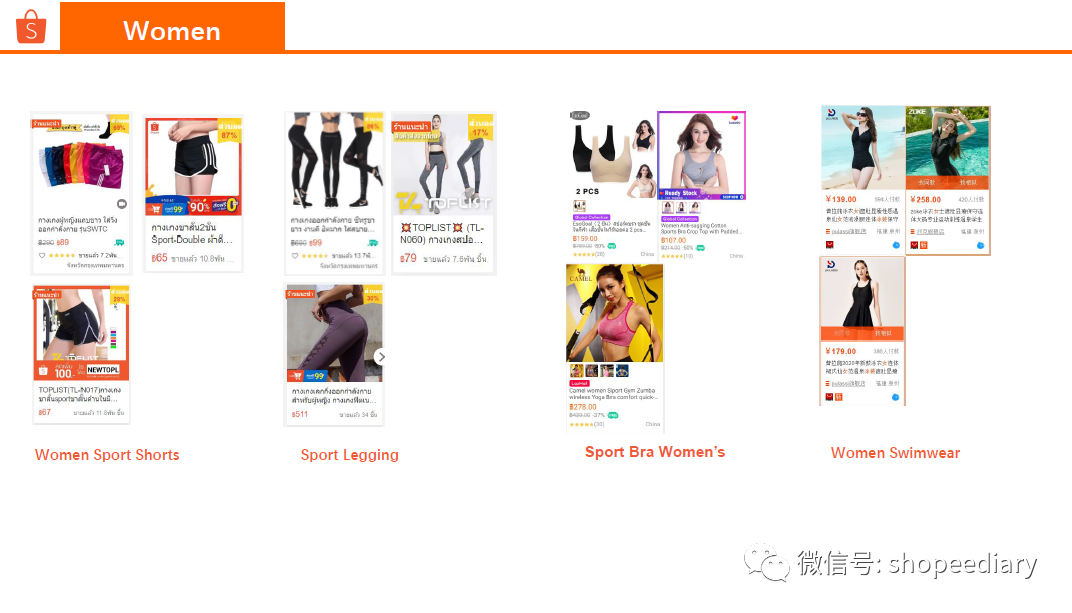Select variant thumbnail under 2 PCS bra
1072x613 pixels.
click(x=579, y=206)
